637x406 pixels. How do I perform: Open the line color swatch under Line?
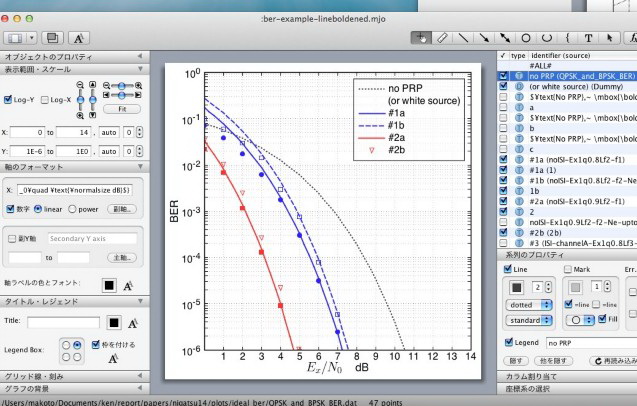click(x=516, y=288)
